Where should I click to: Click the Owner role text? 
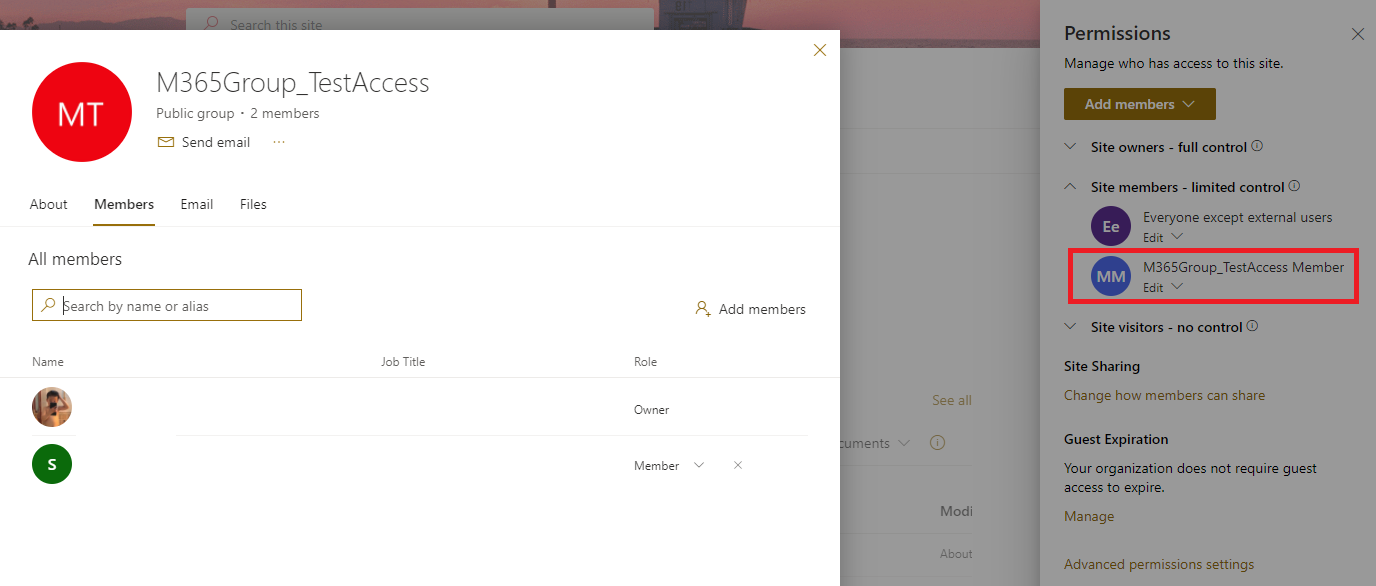pyautogui.click(x=651, y=409)
